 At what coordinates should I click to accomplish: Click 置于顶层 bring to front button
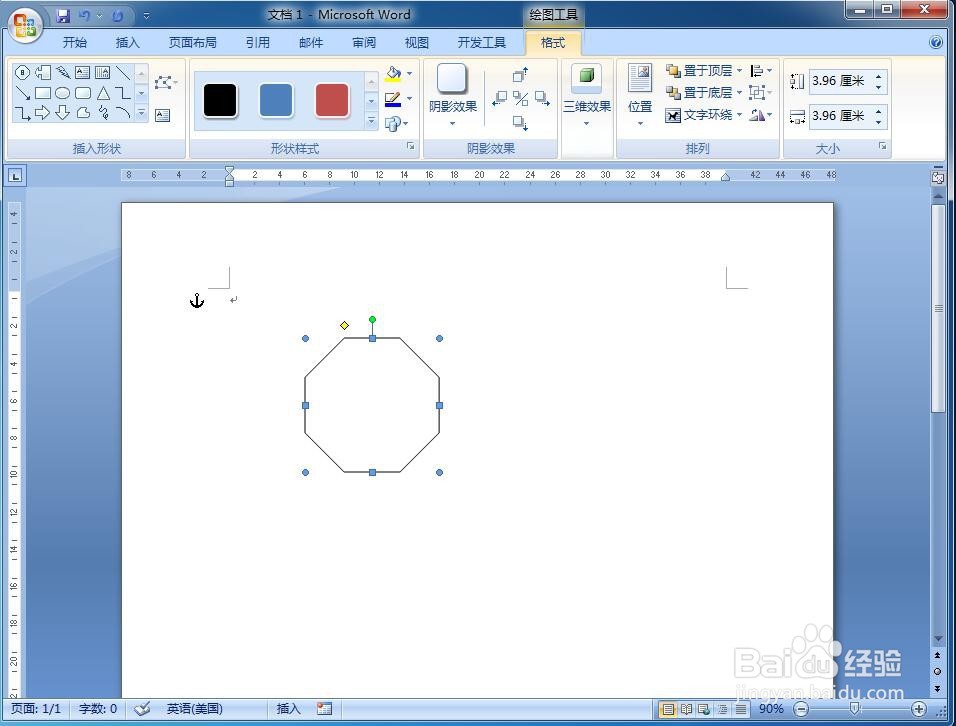coord(699,71)
